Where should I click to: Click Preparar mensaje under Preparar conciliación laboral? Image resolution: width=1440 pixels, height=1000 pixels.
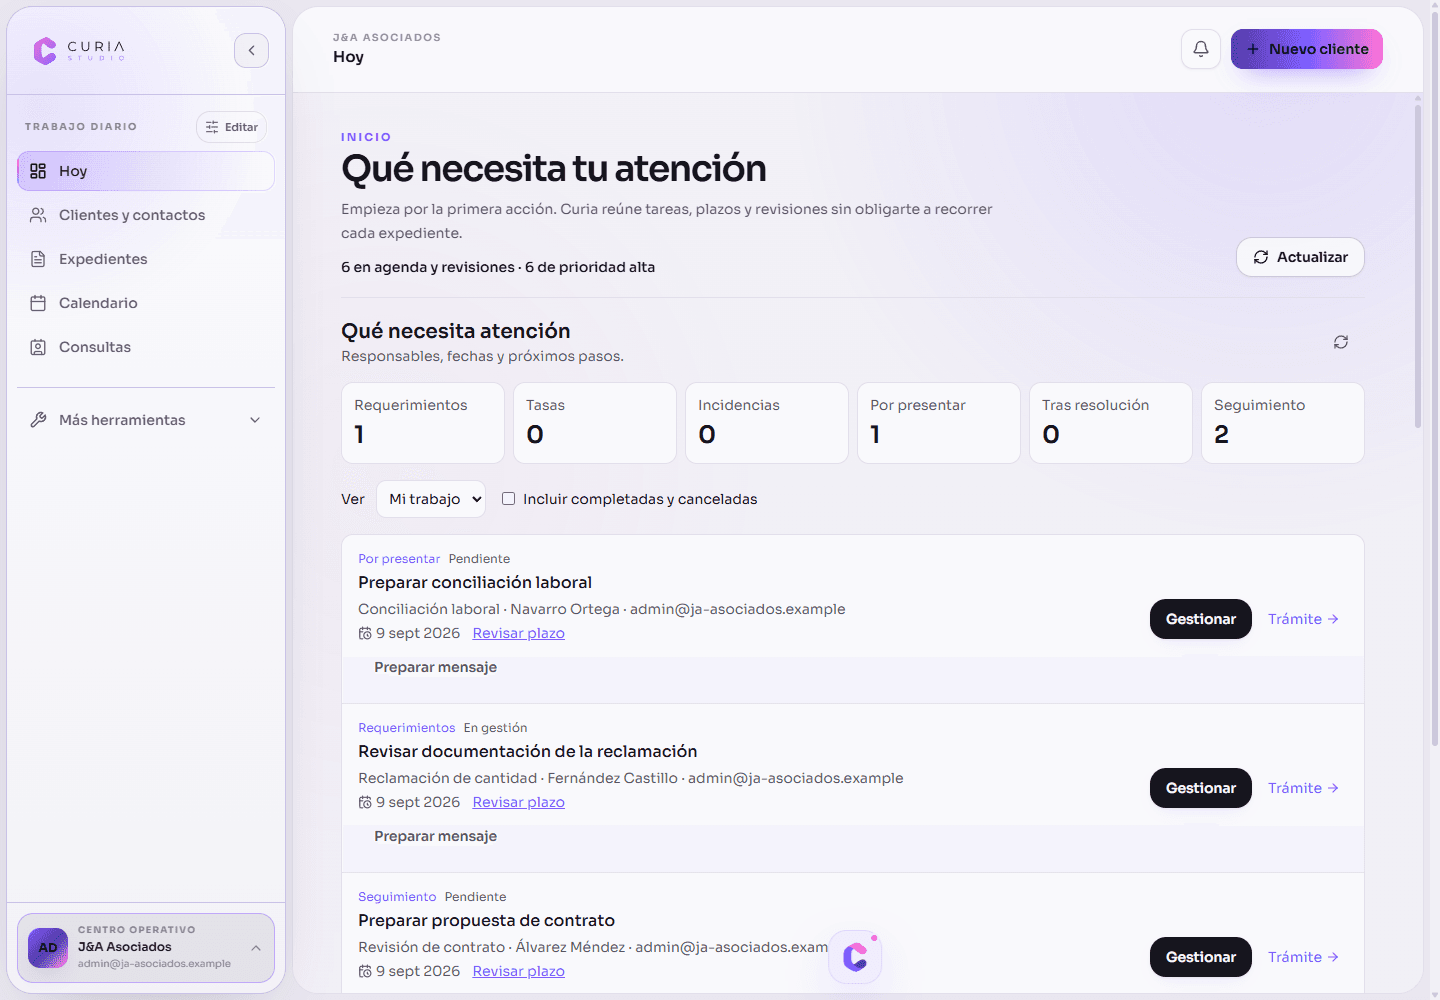(435, 667)
